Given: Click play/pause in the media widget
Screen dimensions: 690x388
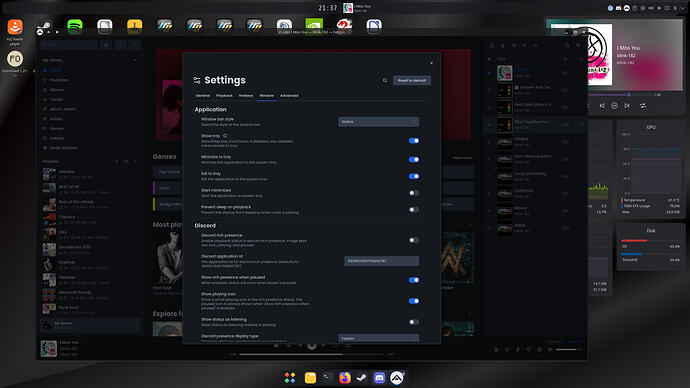Looking at the screenshot, I should coord(614,106).
